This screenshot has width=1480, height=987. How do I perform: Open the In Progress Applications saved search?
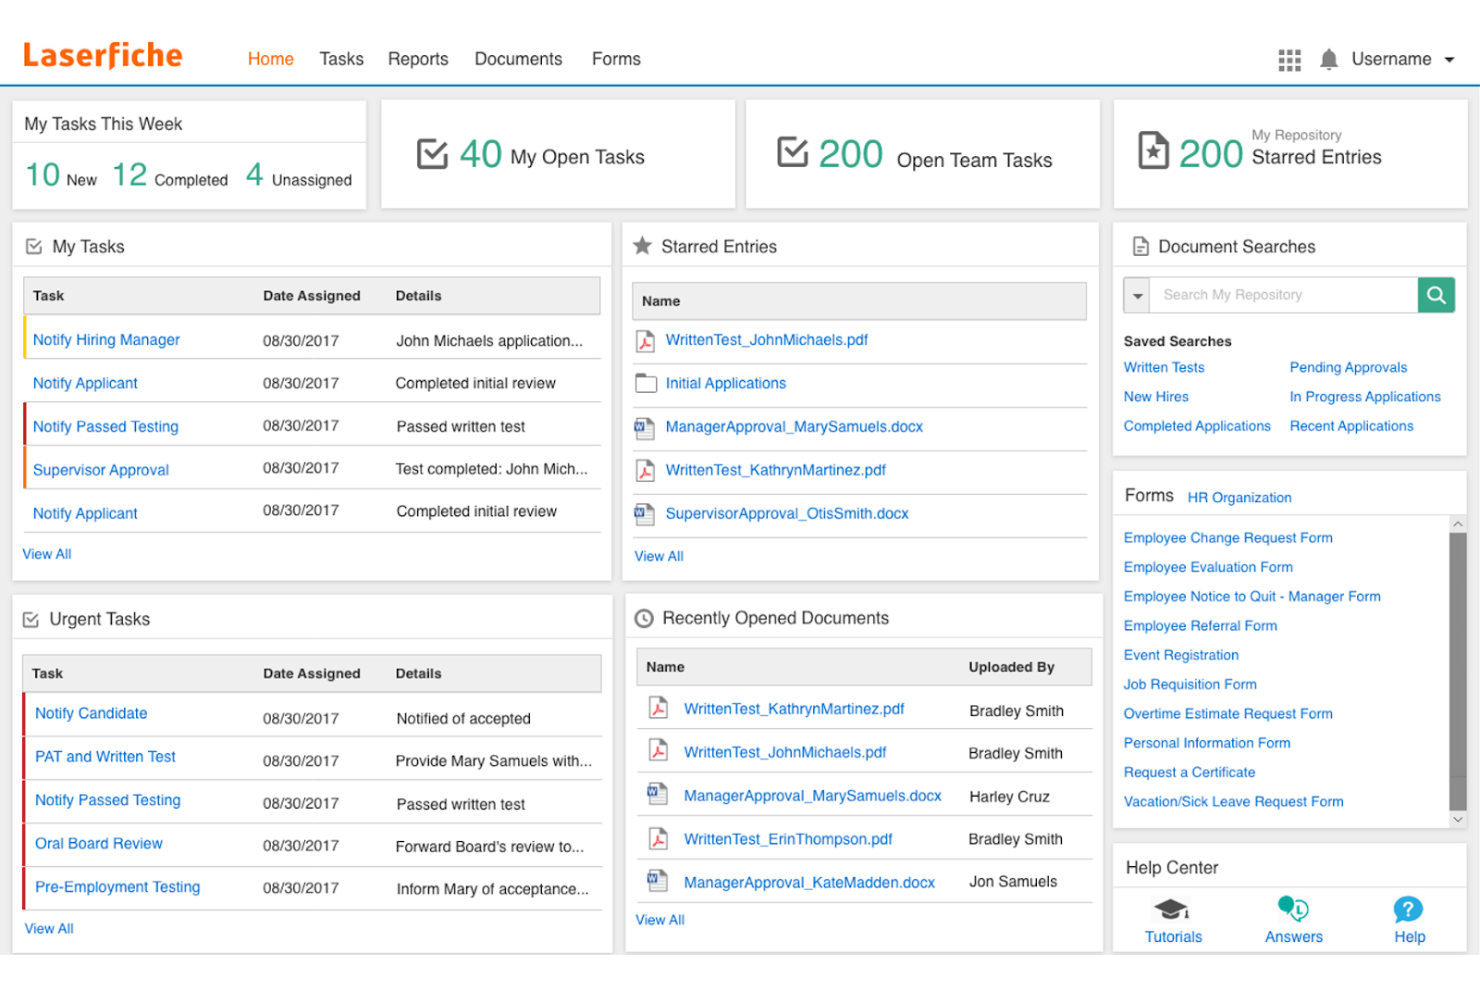[1365, 397]
